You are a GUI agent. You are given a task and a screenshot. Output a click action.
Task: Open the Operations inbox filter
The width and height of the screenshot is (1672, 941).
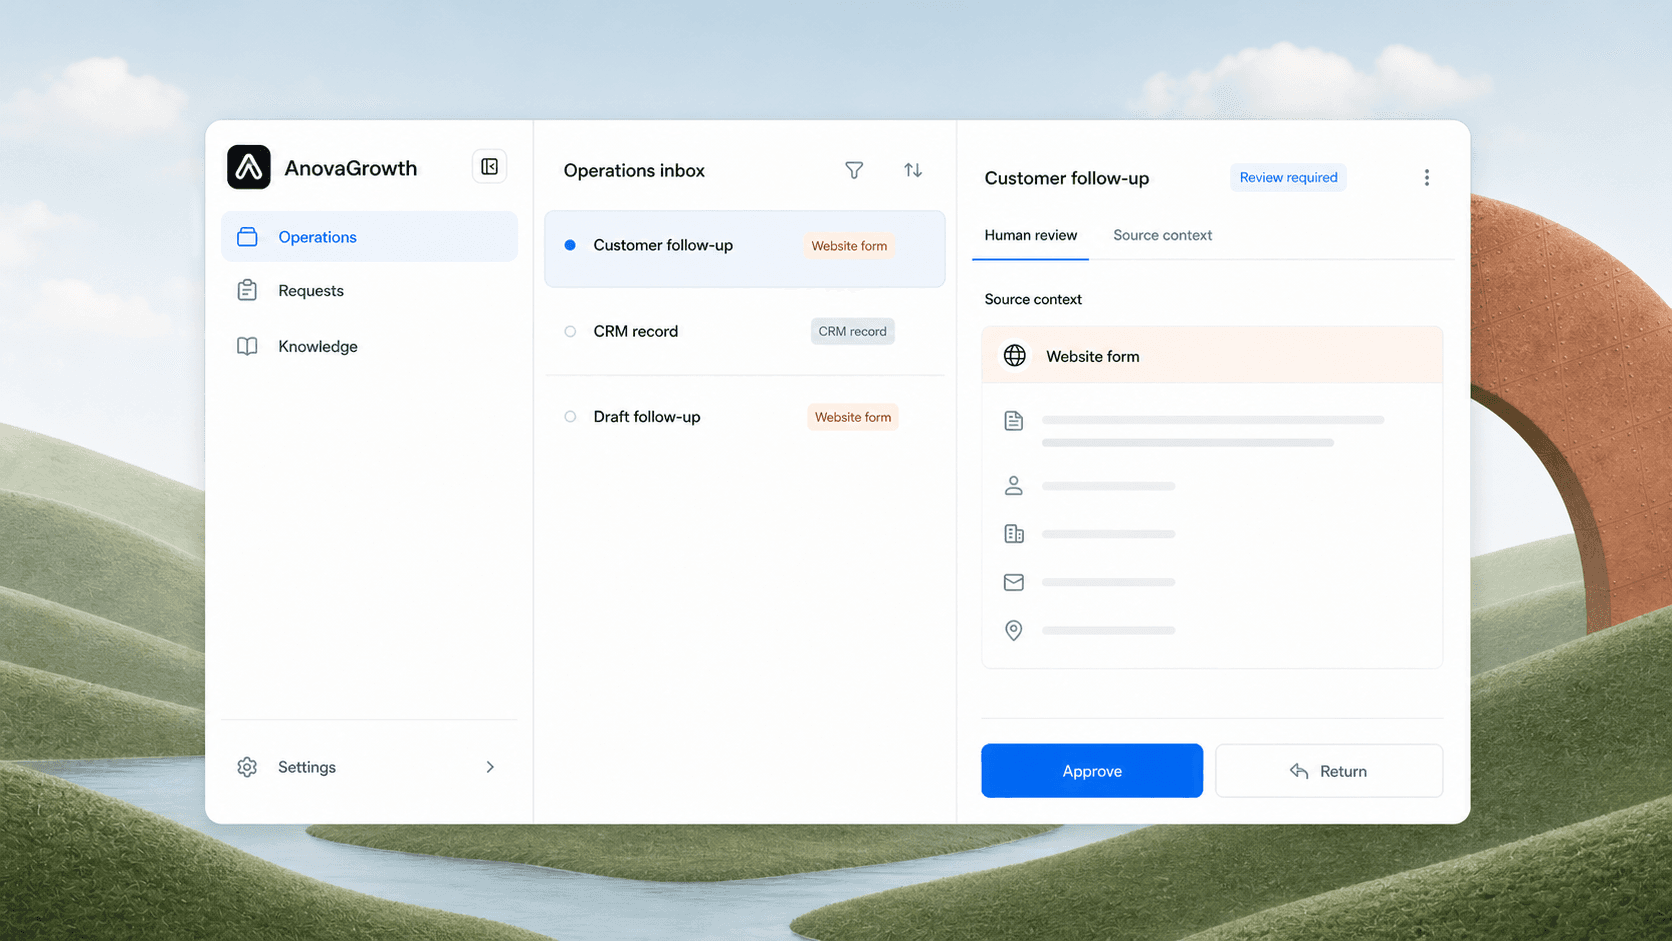coord(854,170)
